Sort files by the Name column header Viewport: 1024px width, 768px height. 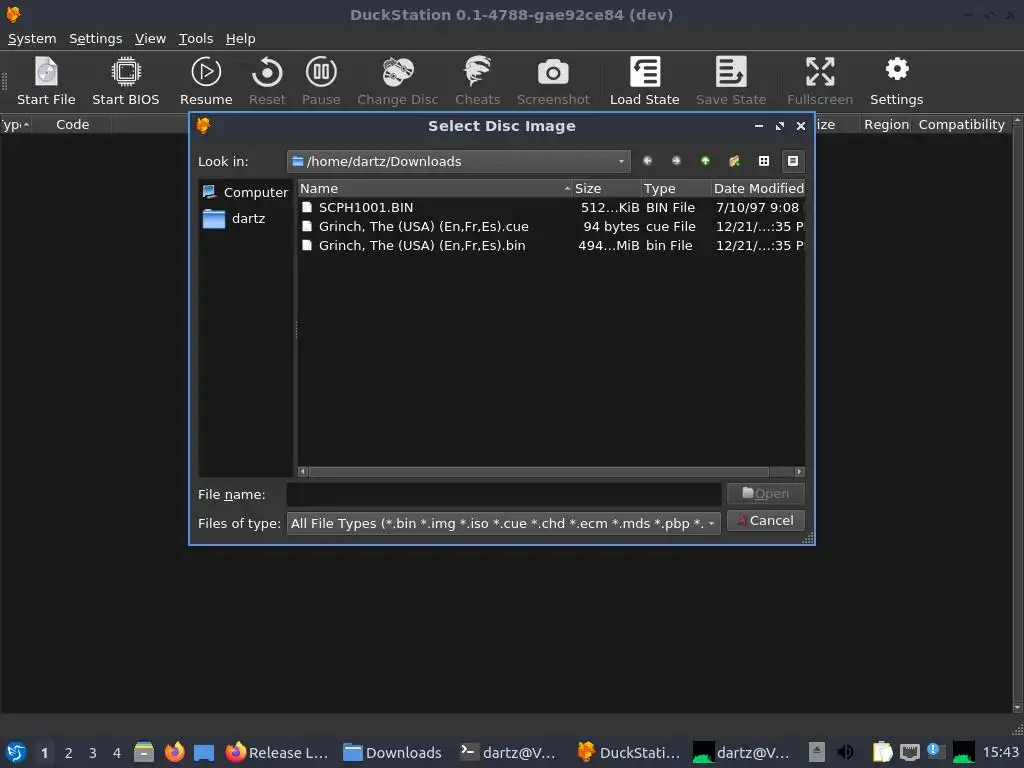click(434, 189)
